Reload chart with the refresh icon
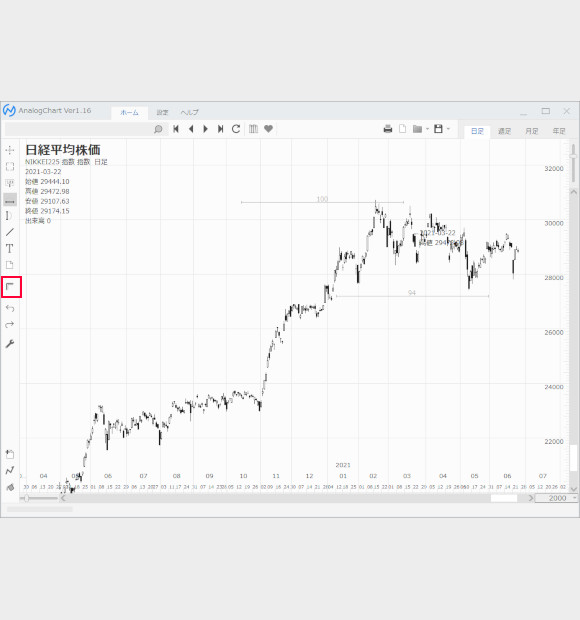Image resolution: width=580 pixels, height=620 pixels. pos(236,129)
